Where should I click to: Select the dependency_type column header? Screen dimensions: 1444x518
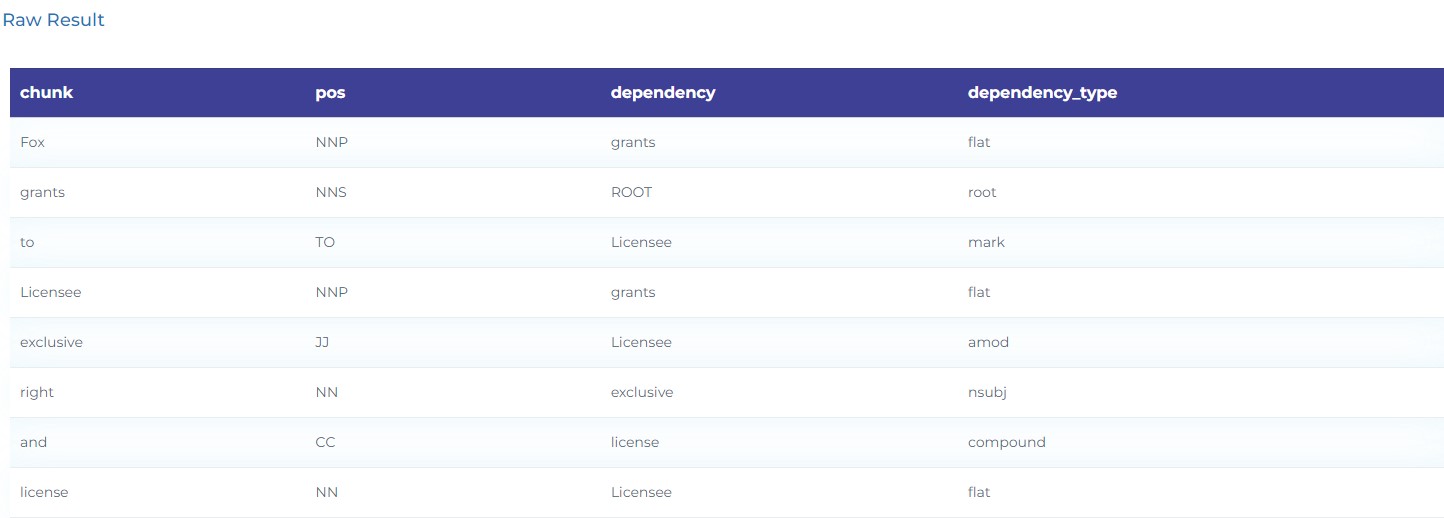[1042, 92]
